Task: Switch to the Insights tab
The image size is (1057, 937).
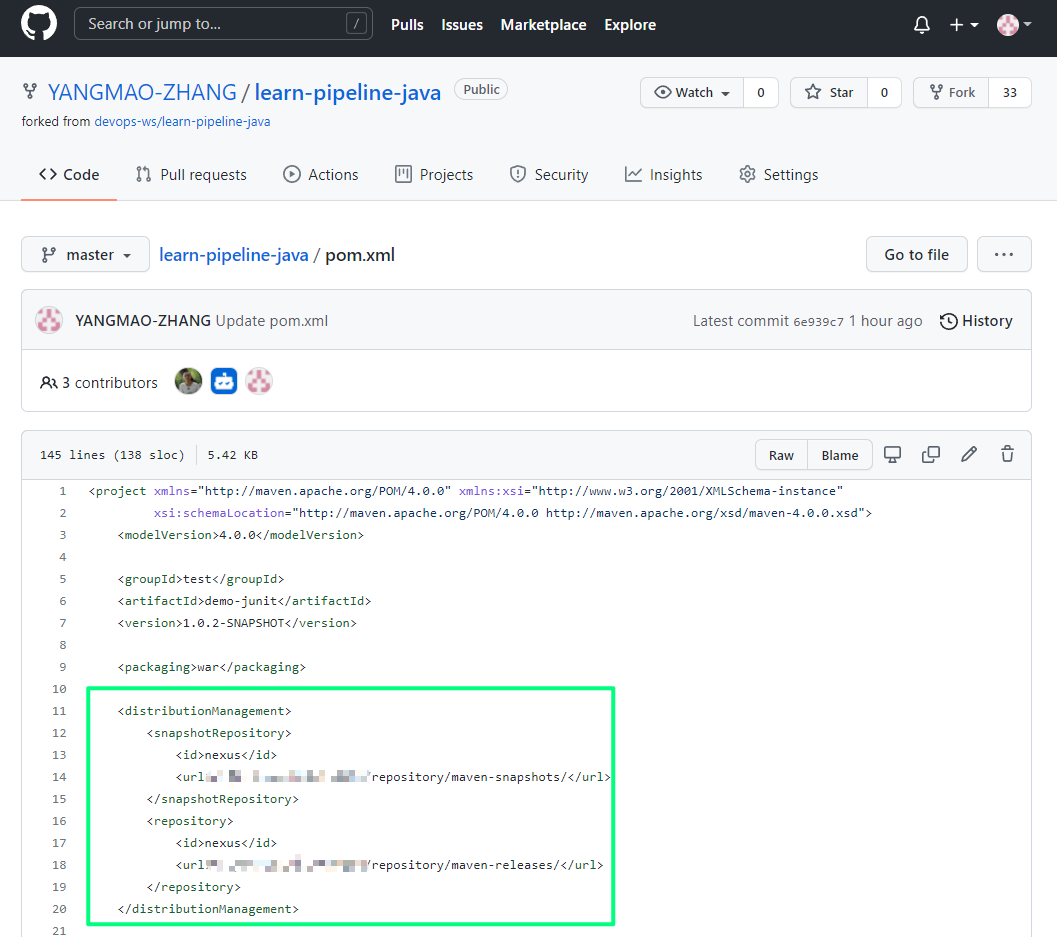Action: pyautogui.click(x=663, y=175)
